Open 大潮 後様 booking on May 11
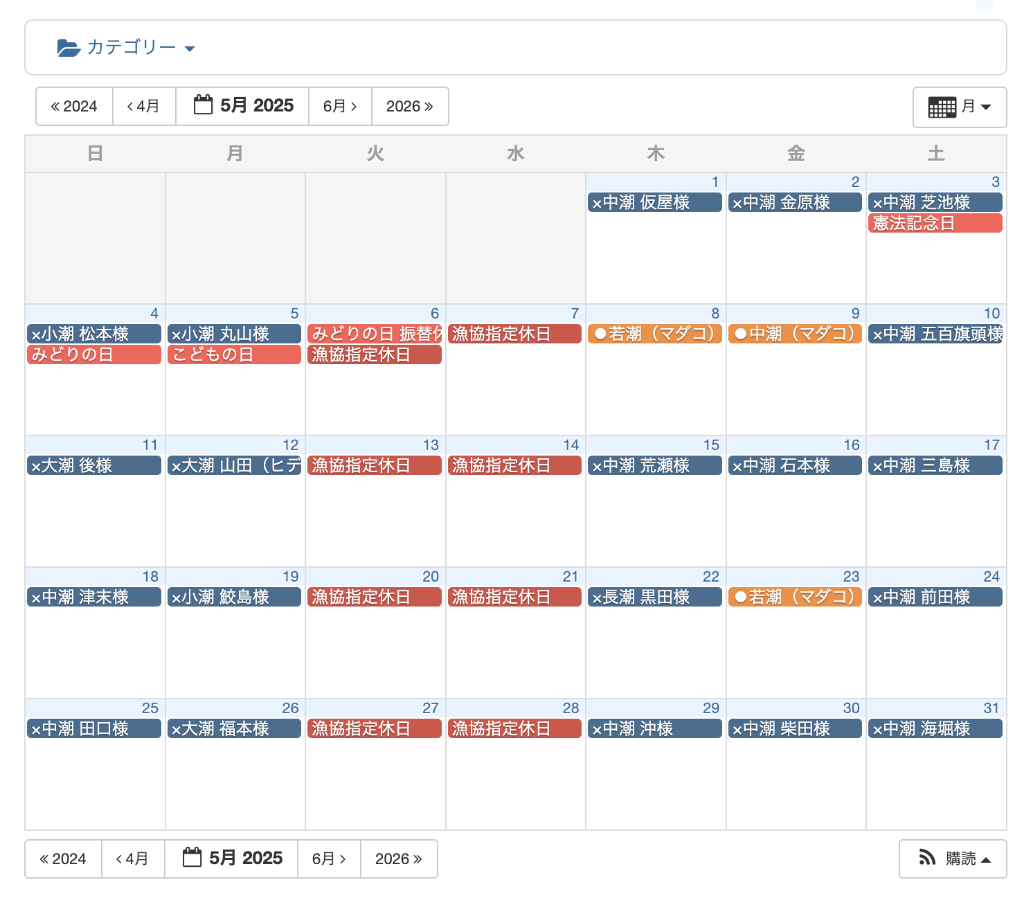 [94, 466]
